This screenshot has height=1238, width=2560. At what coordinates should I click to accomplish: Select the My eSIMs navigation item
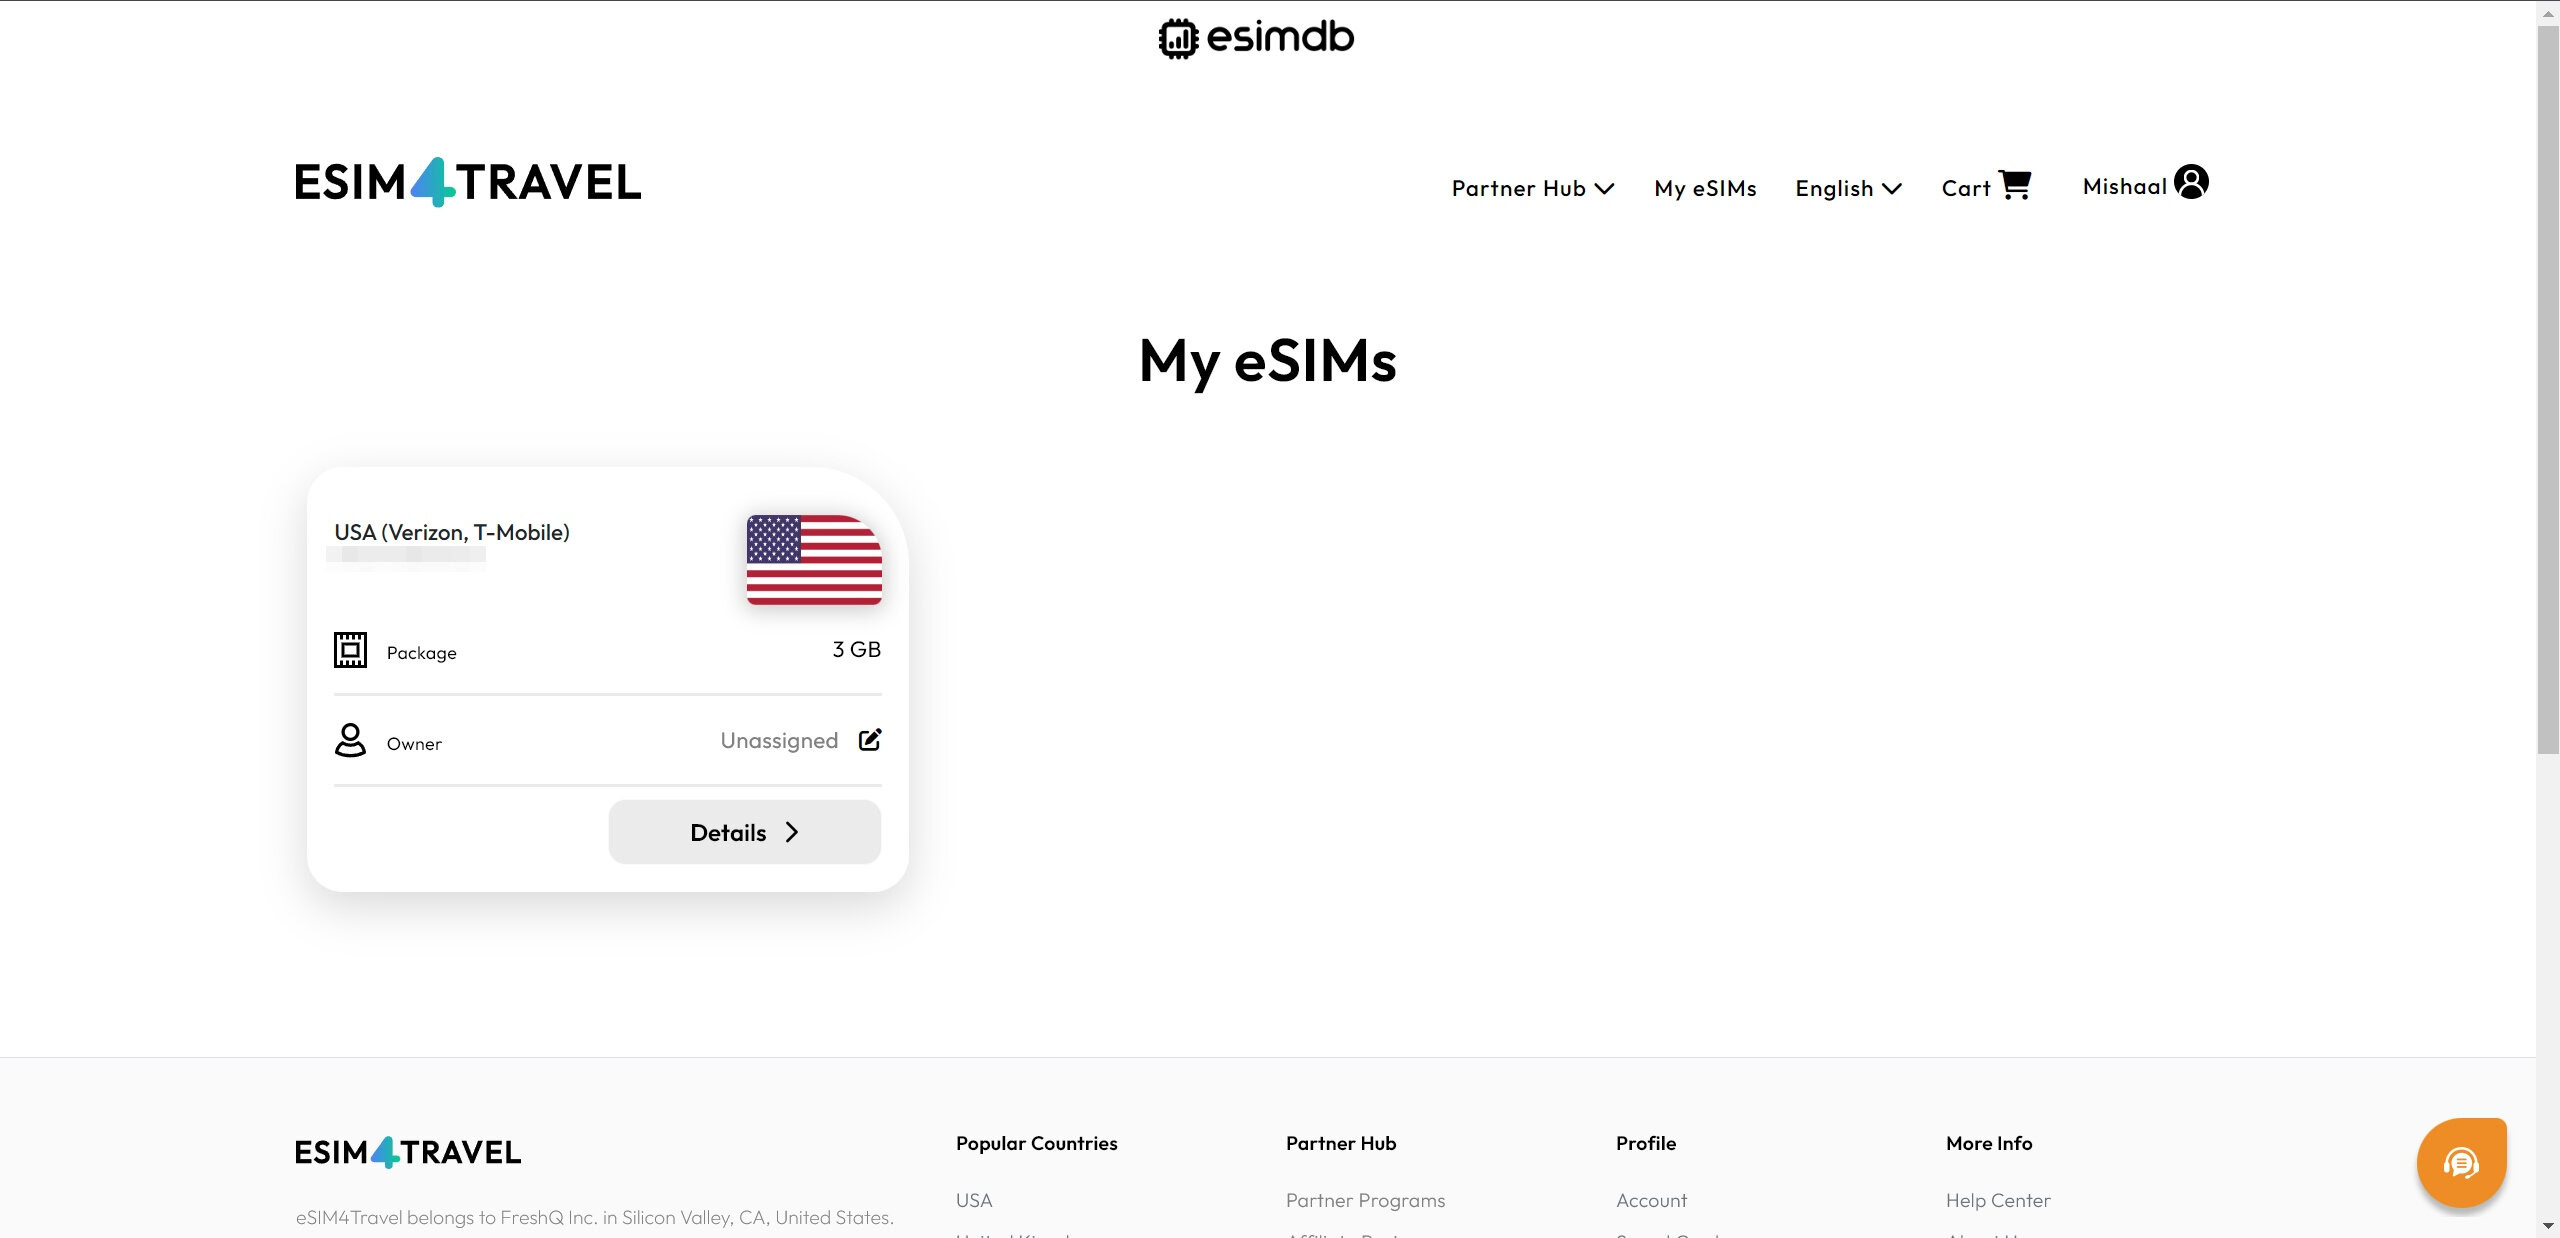tap(1704, 185)
